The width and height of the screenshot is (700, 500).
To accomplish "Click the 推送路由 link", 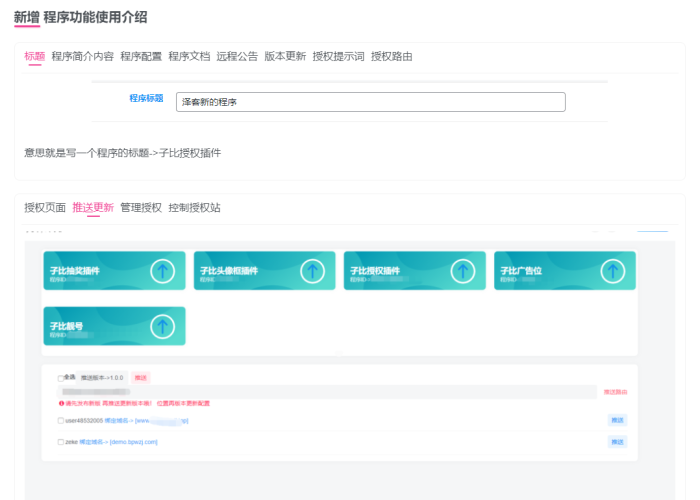I will 615,392.
